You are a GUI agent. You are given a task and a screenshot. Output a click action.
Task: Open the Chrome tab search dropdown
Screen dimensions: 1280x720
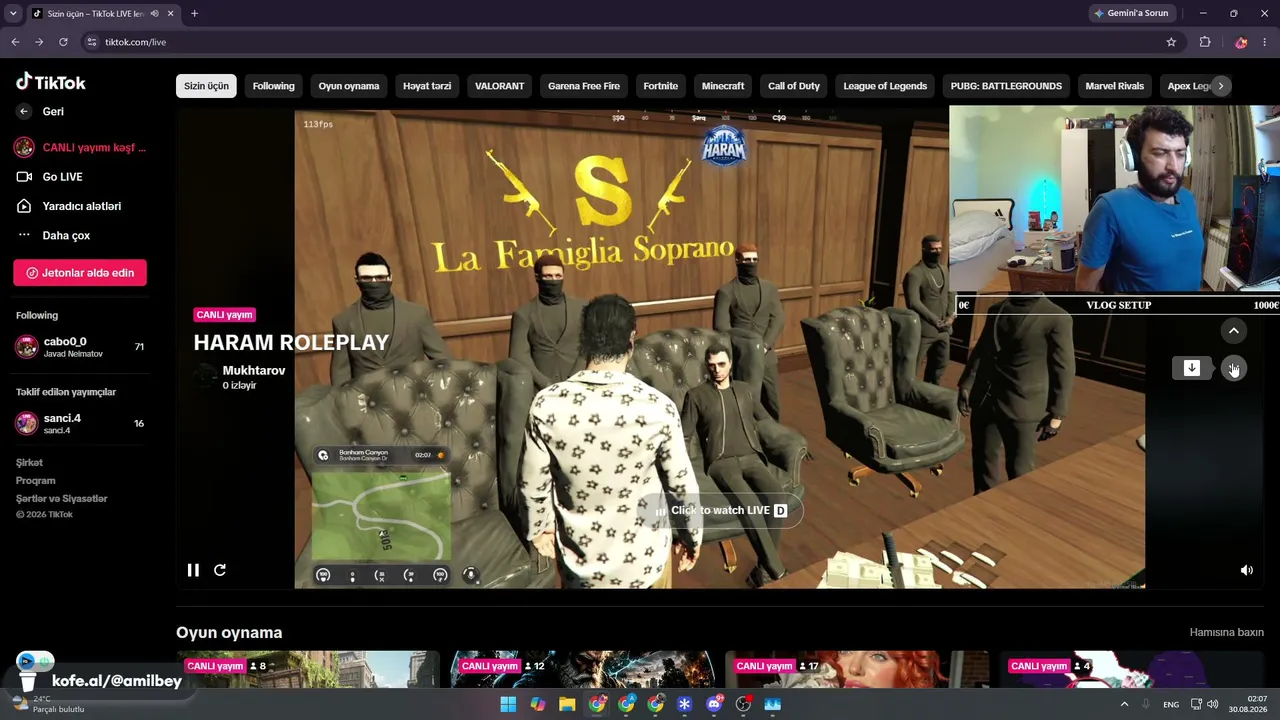pos(13,14)
